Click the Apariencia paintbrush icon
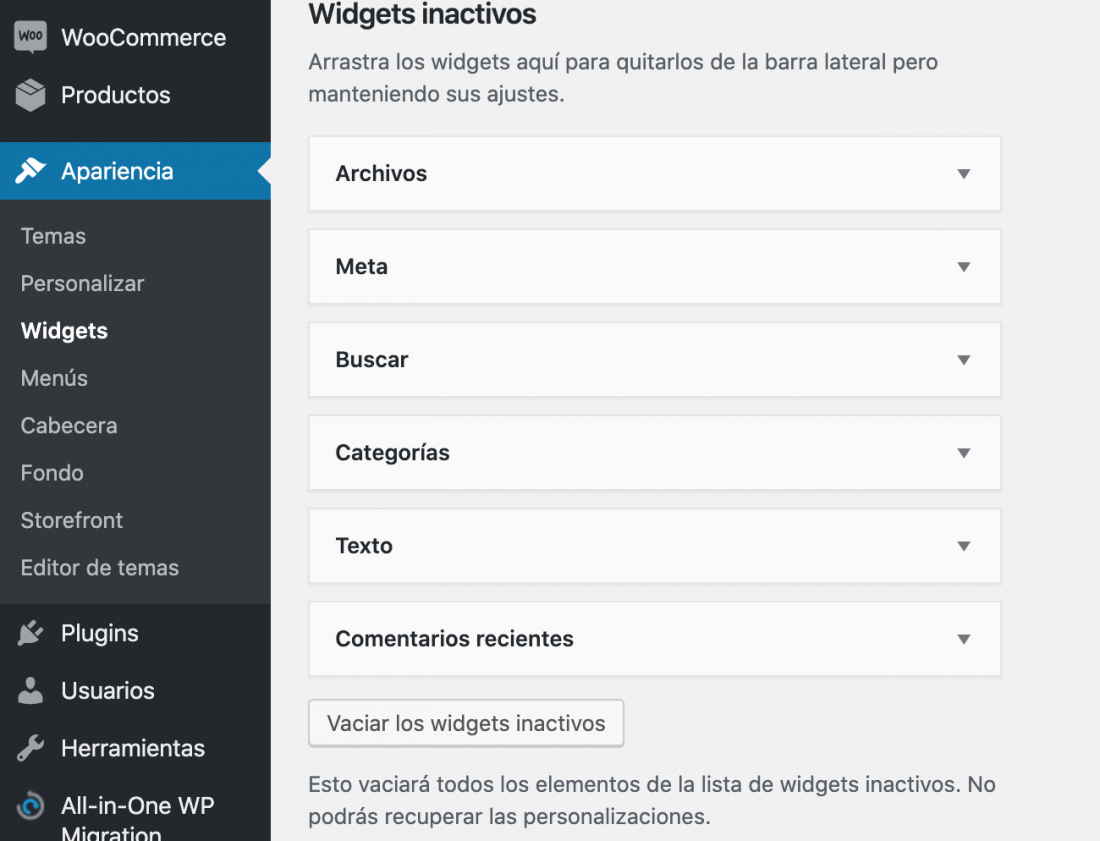This screenshot has height=841, width=1100. (30, 170)
